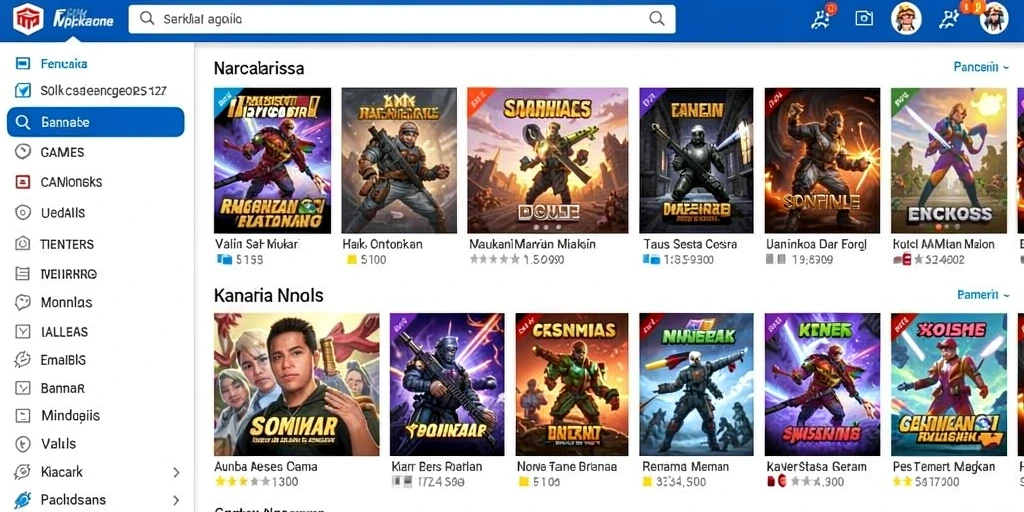The height and width of the screenshot is (512, 1024).
Task: Click Kotcl AMMtan Malon title text
Action: (943, 244)
